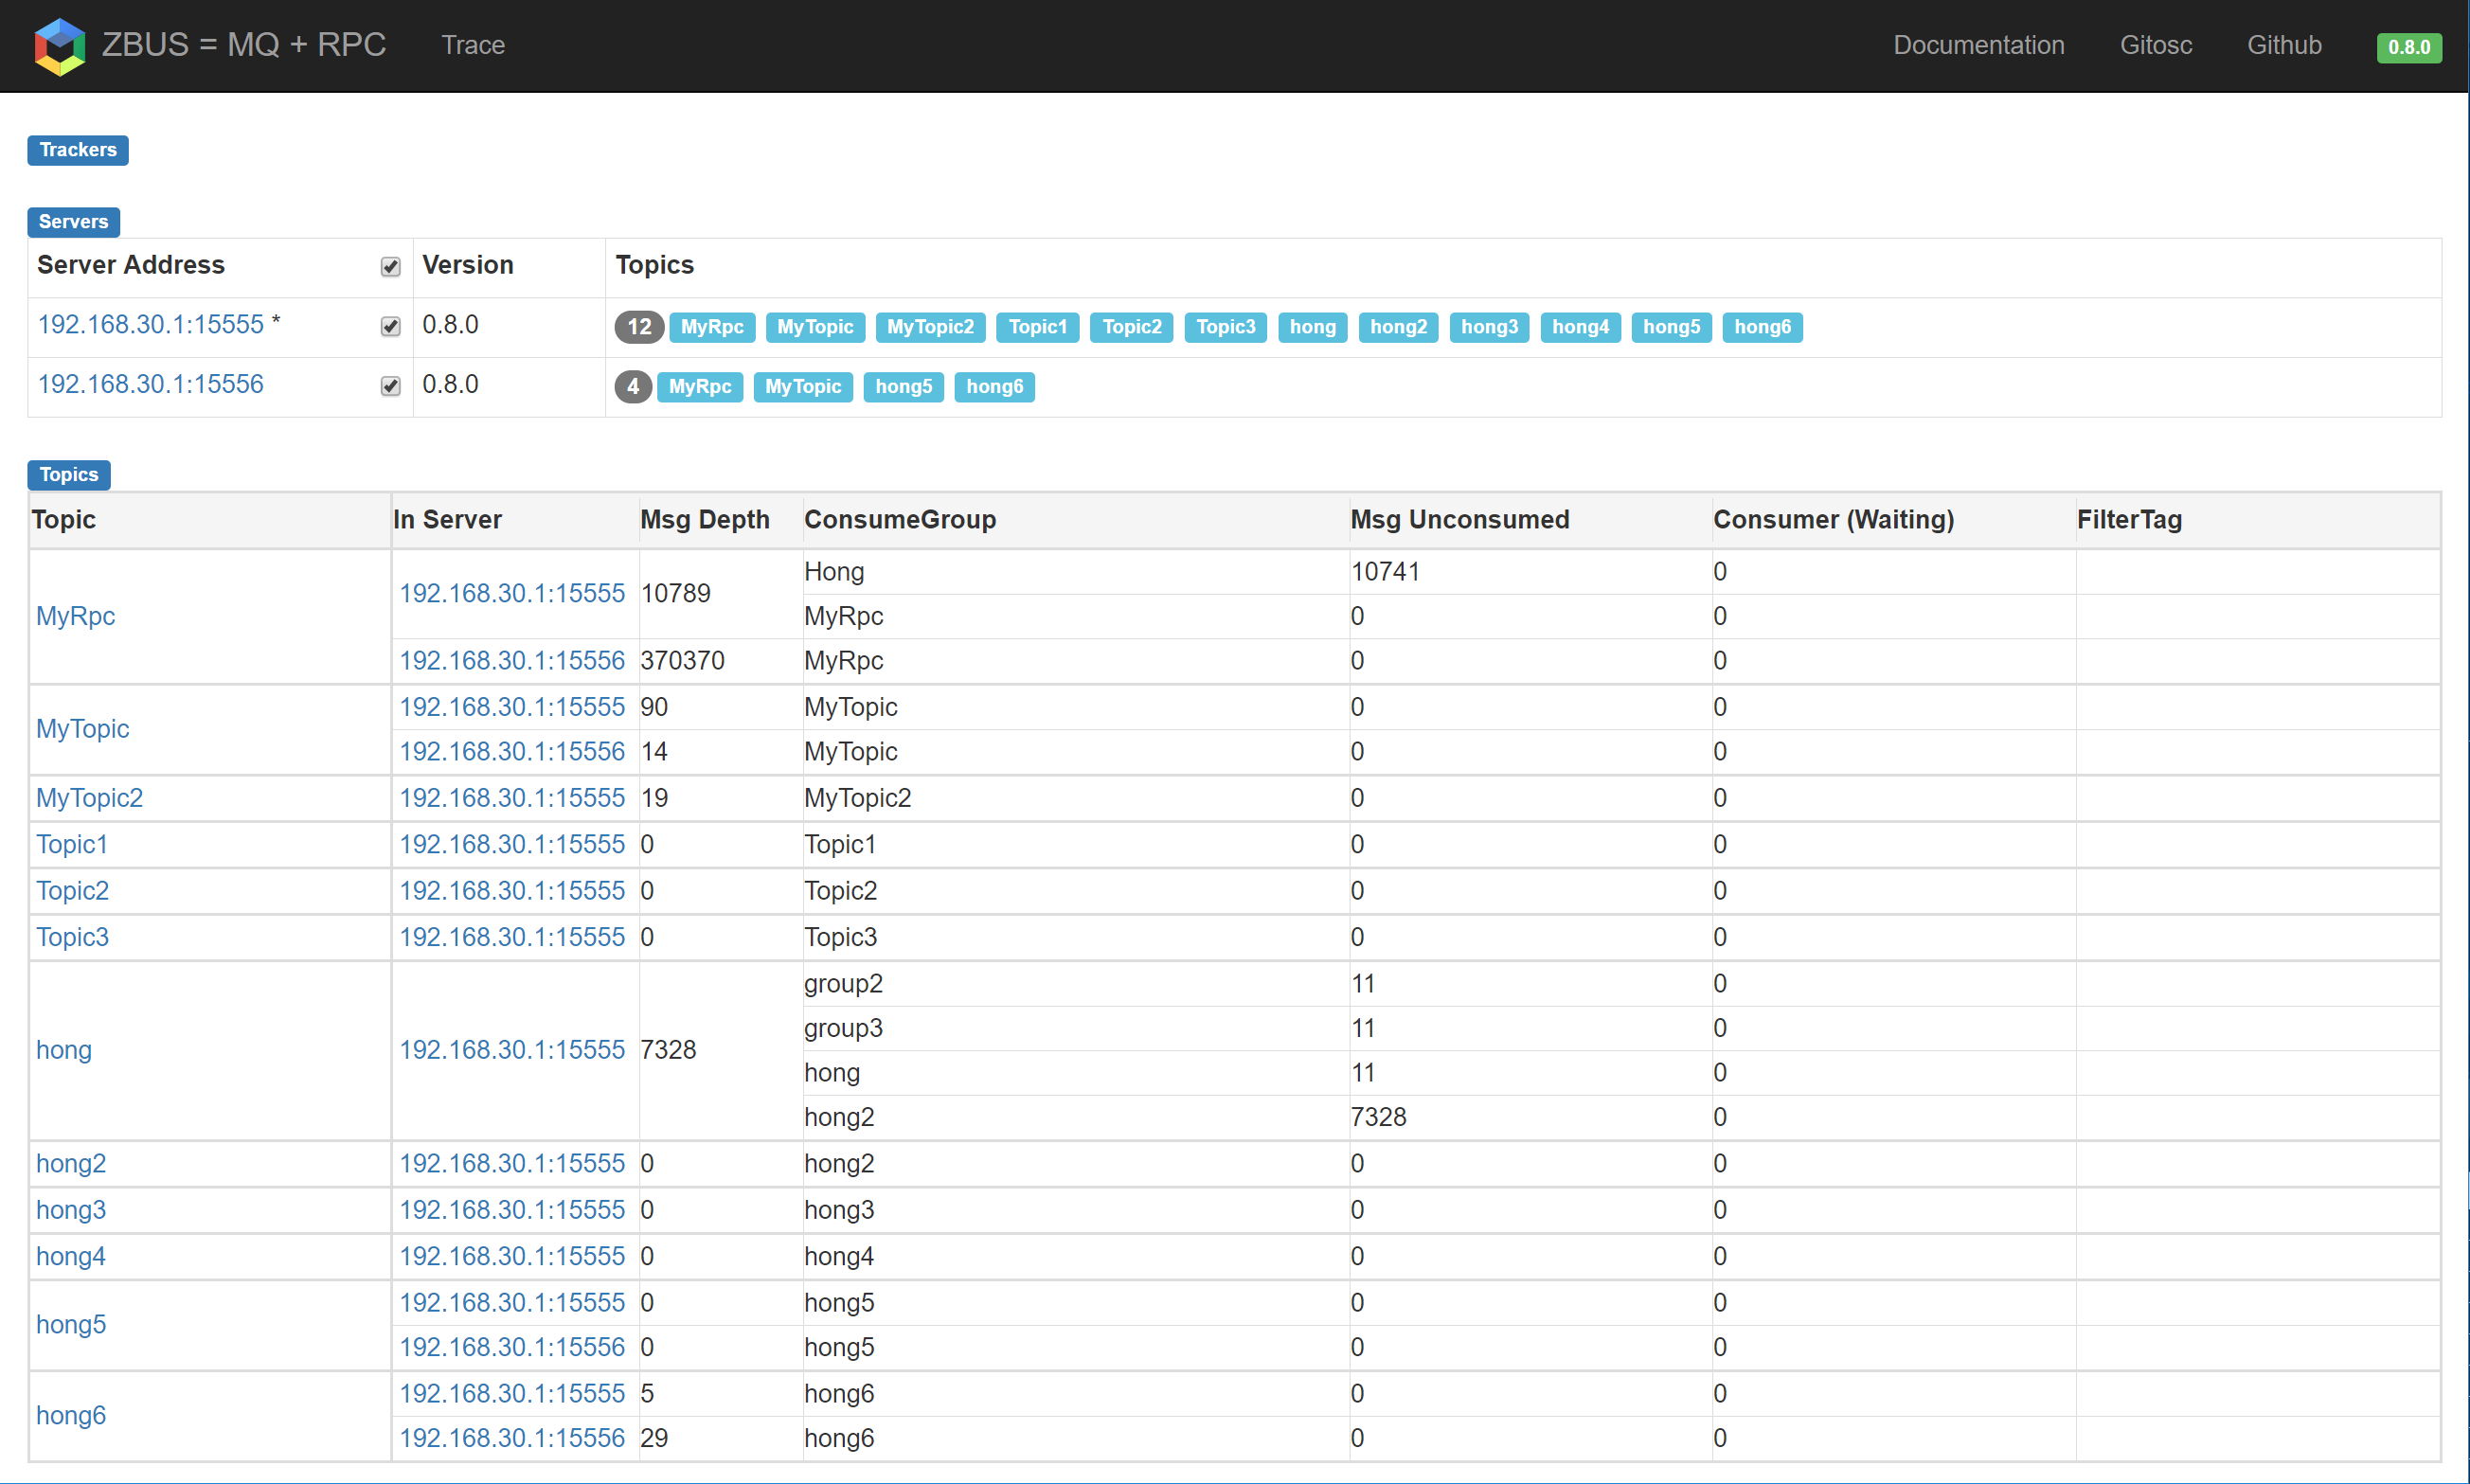Open the ZBUS = MQ + RPC home link
Screen dimensions: 2470x1484
tap(243, 45)
